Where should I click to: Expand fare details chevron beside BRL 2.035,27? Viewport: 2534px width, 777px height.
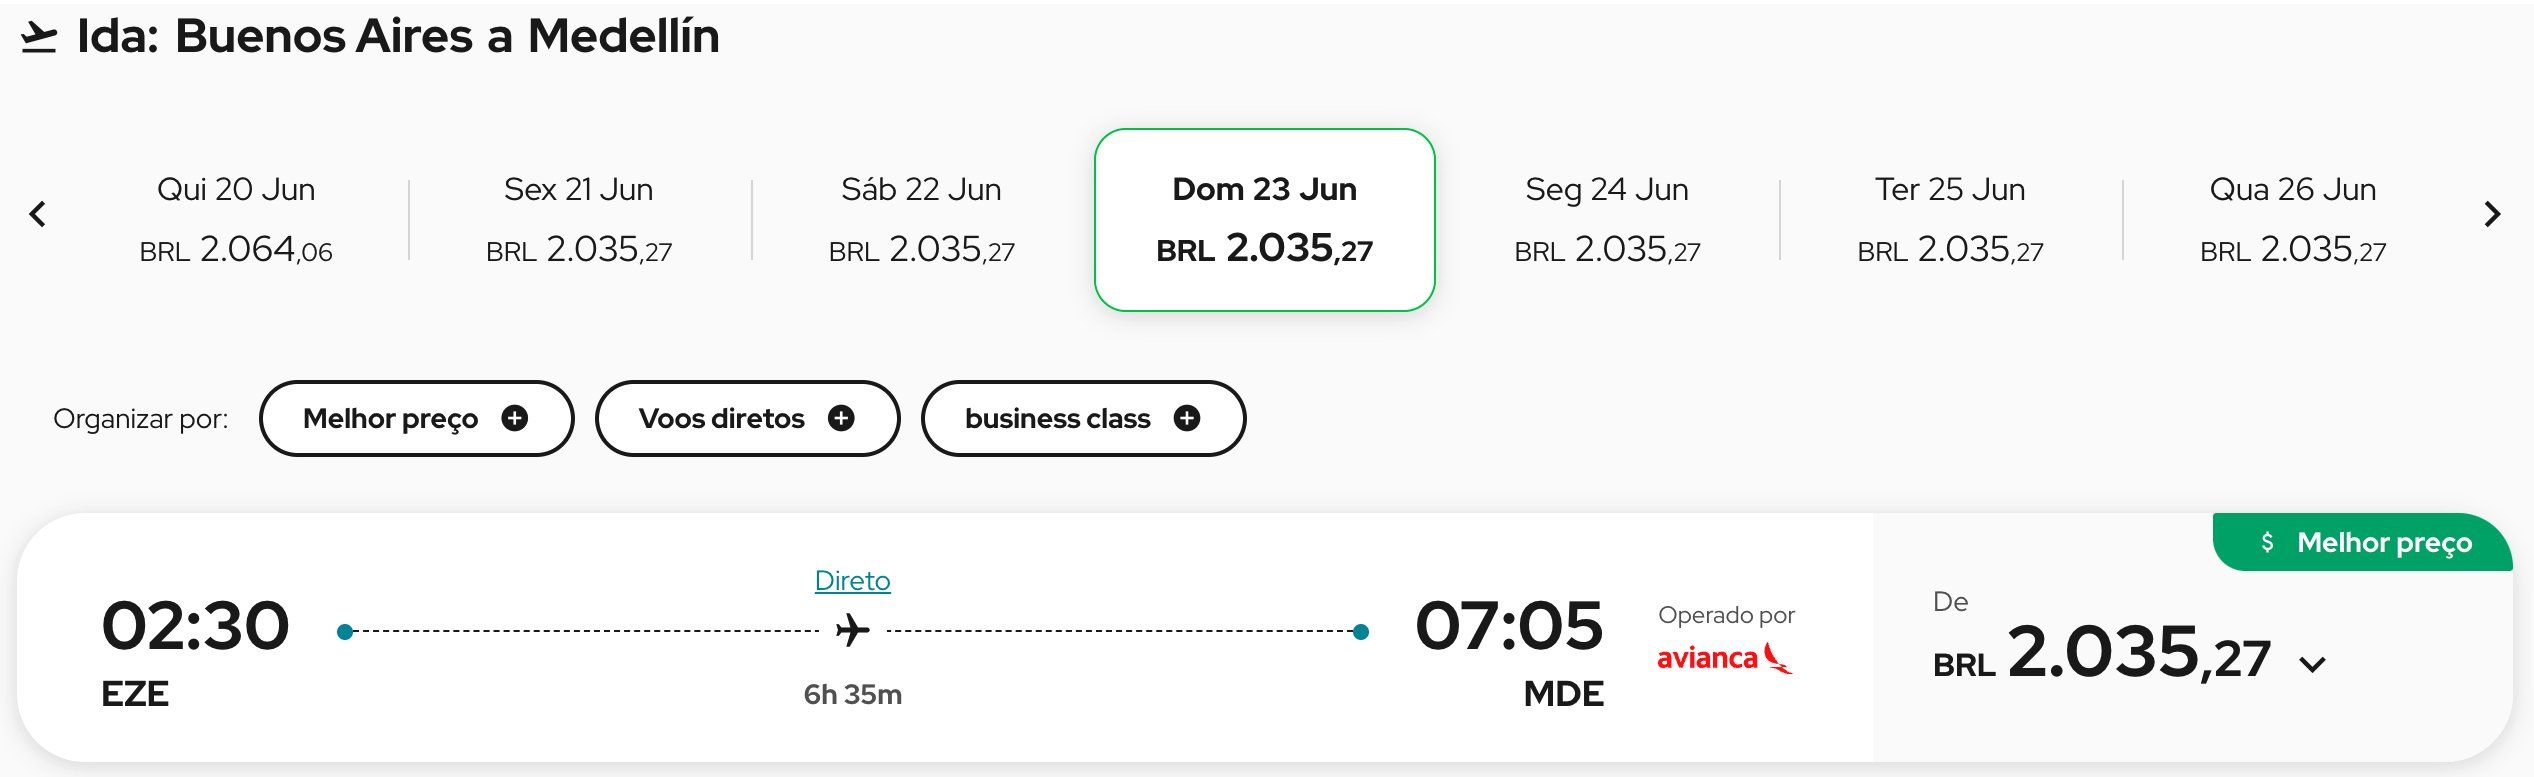pos(2313,664)
